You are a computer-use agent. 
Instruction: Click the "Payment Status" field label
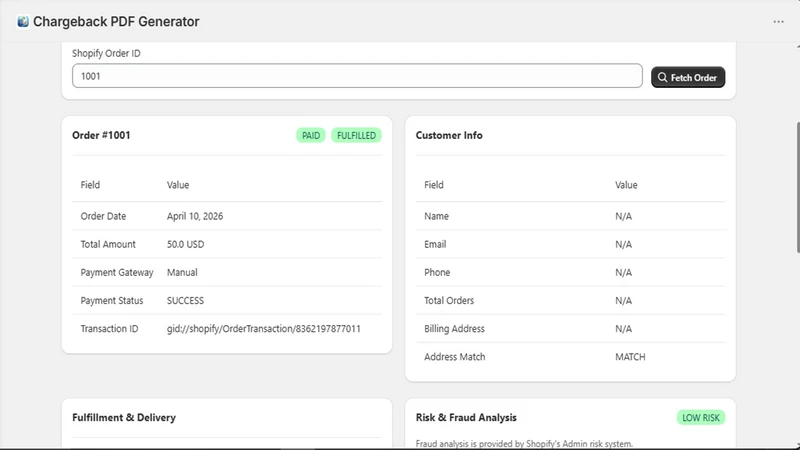point(112,301)
